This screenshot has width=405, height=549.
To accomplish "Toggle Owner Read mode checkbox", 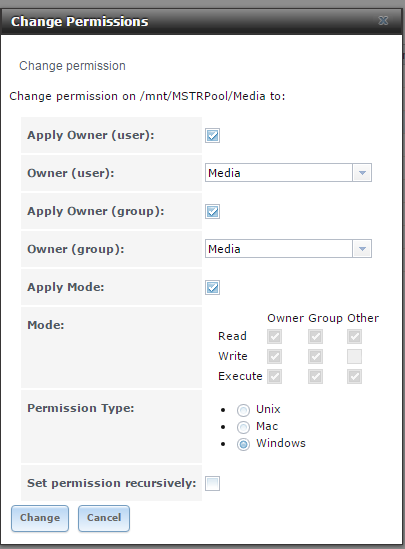I will tap(274, 336).
